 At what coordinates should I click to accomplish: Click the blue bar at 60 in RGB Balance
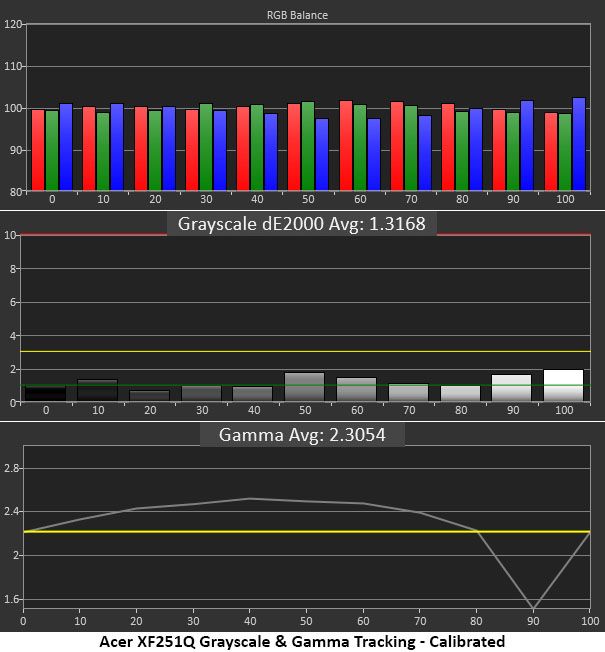374,155
